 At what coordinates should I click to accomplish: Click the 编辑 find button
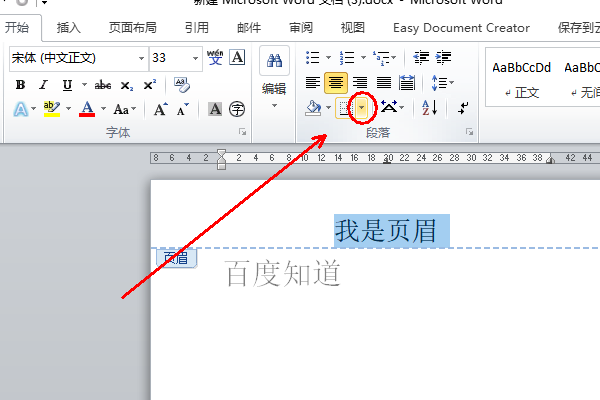tap(273, 72)
